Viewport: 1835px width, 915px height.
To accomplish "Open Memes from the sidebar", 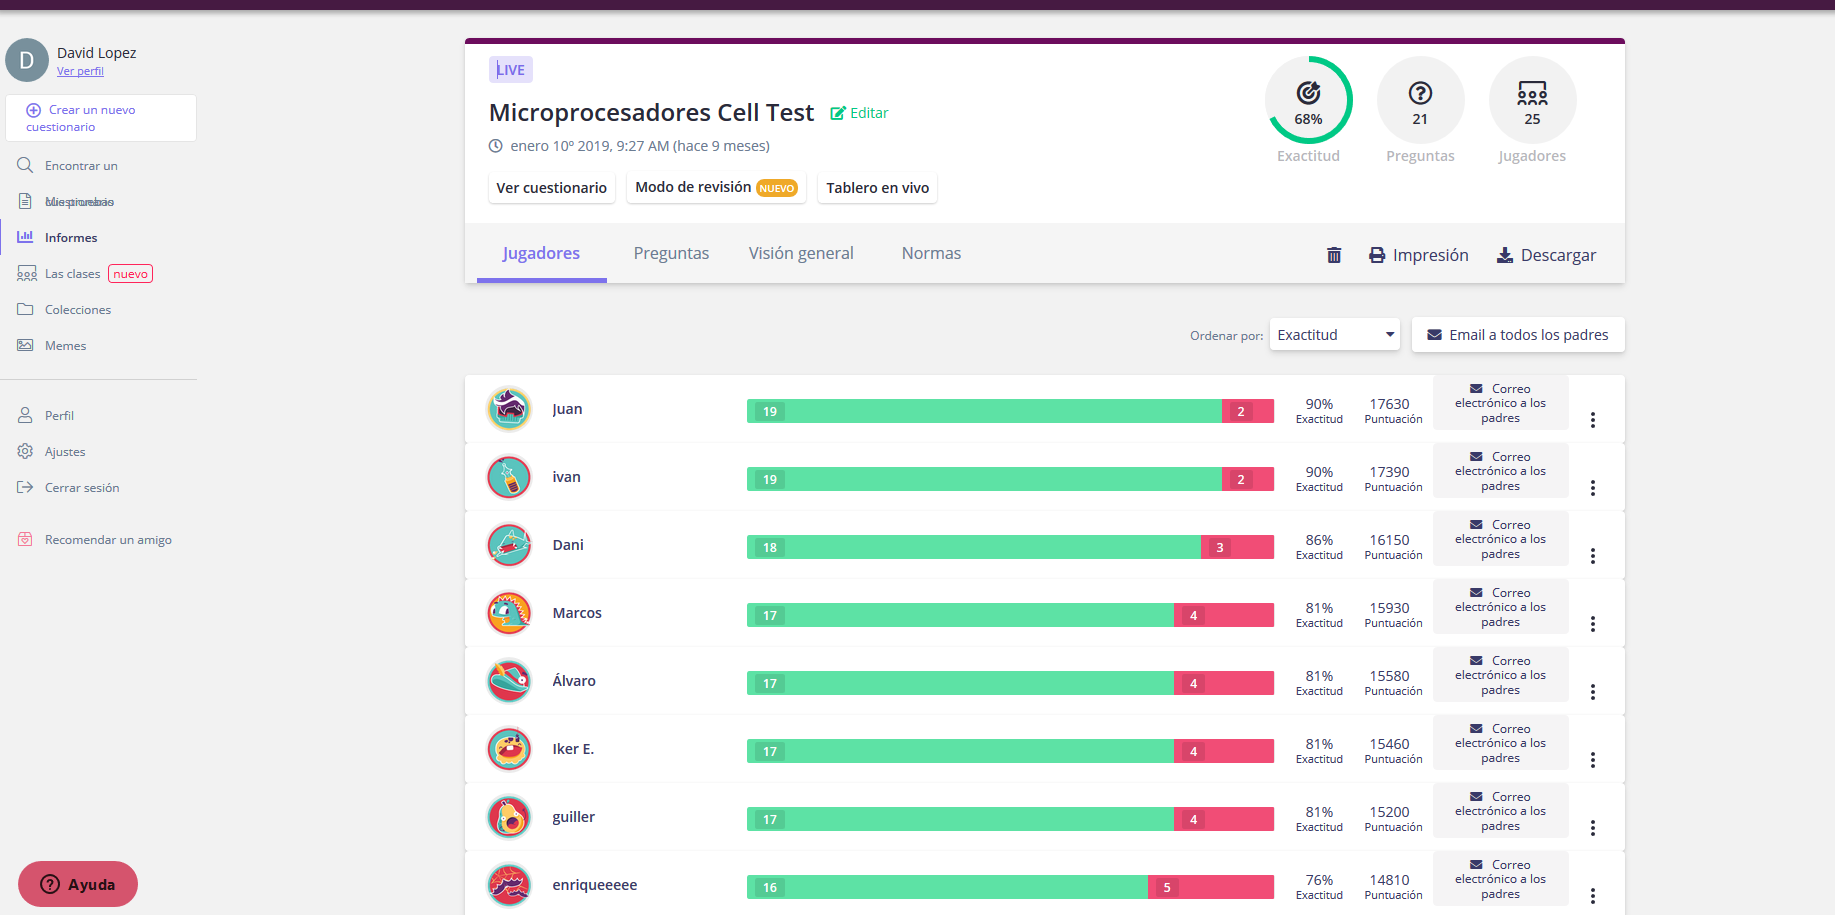I will (65, 346).
